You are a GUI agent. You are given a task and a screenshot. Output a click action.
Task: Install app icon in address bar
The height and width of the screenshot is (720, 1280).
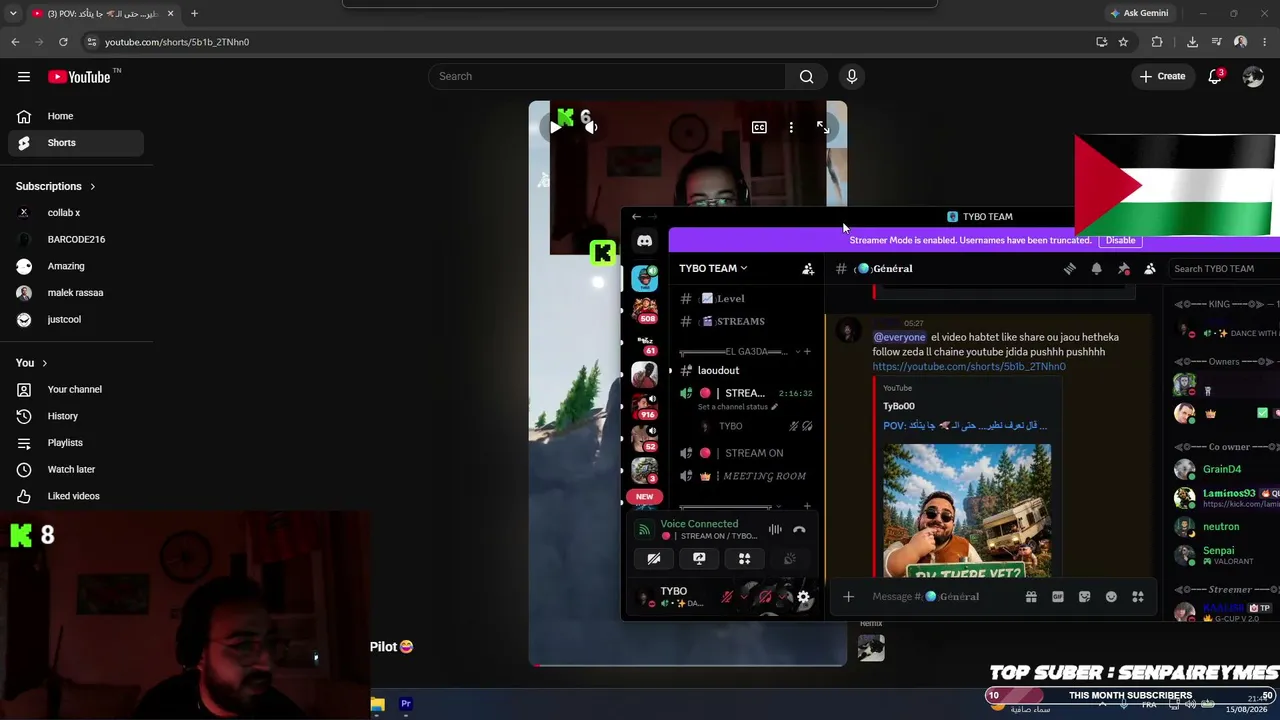point(1101,42)
